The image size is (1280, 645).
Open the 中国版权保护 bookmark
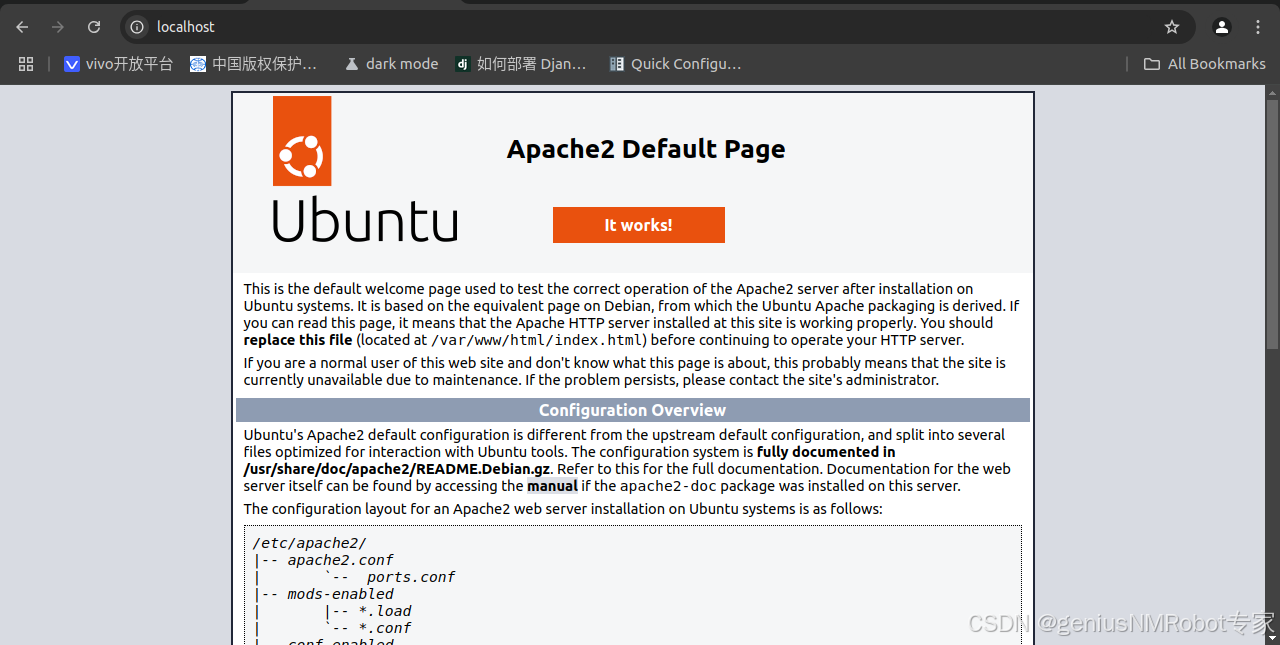click(255, 63)
